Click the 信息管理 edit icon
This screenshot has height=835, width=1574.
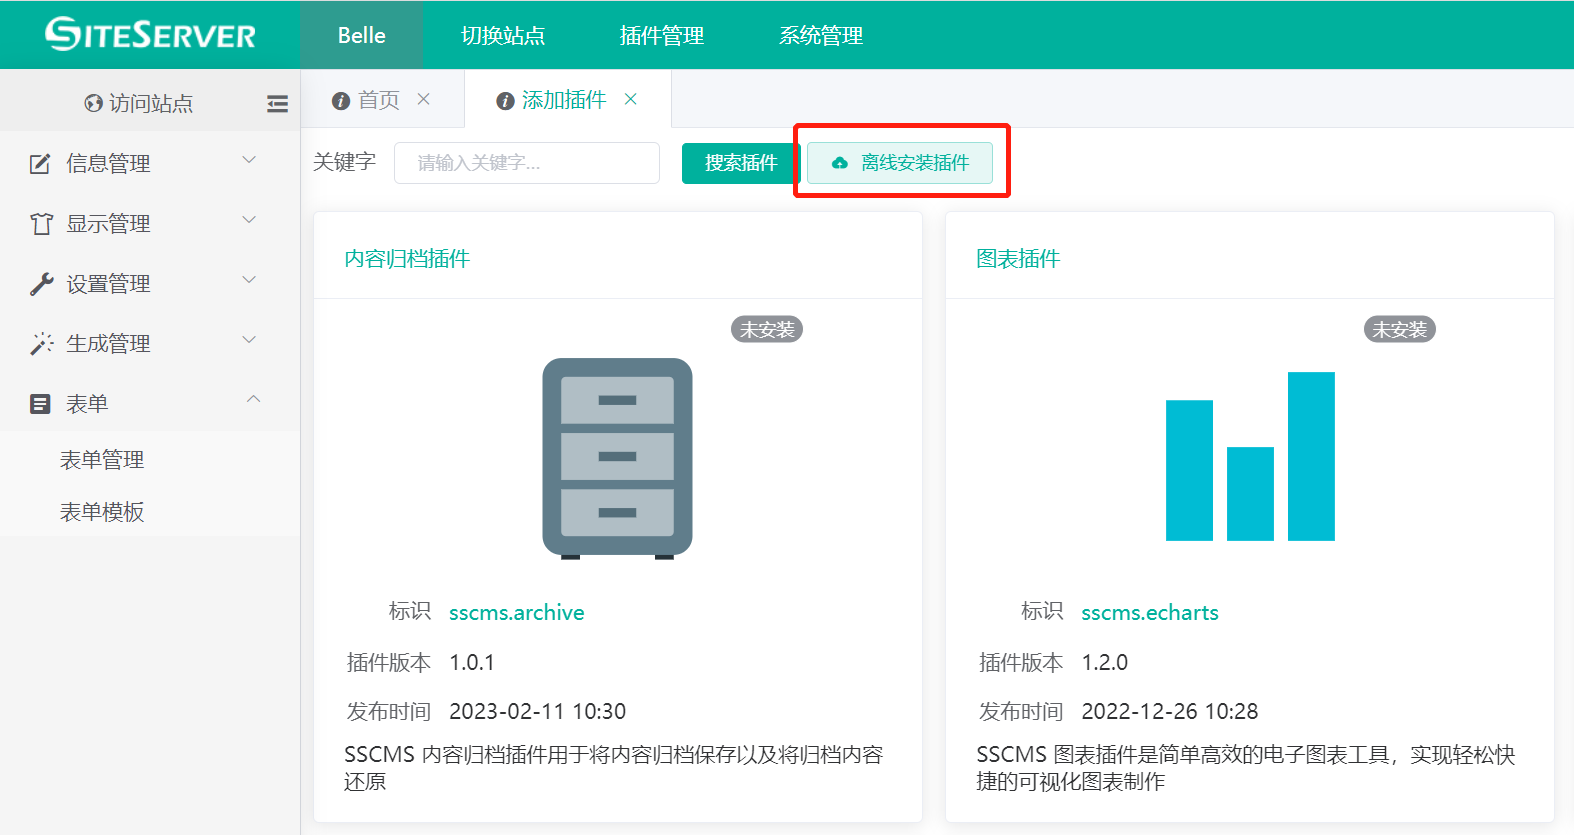click(x=40, y=164)
